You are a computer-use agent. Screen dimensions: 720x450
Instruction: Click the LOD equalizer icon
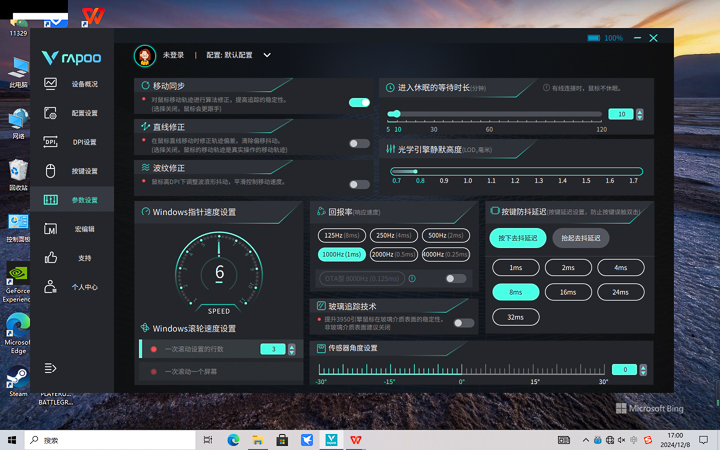click(390, 149)
